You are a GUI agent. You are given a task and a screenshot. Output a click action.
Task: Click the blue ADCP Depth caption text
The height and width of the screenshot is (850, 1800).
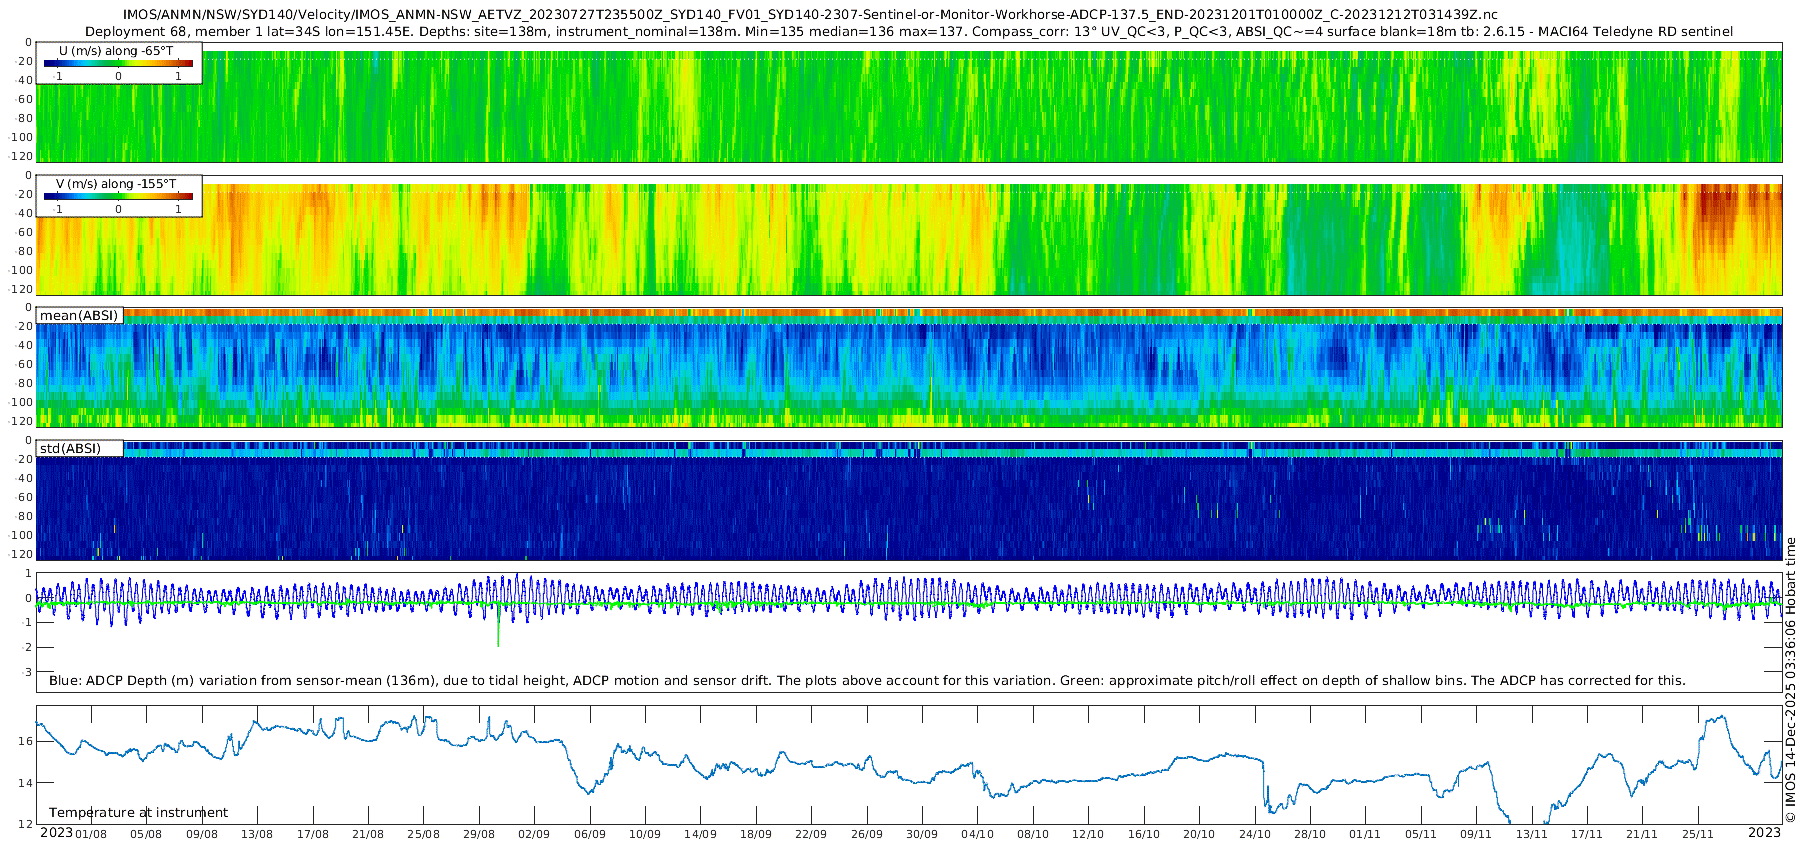point(866,681)
